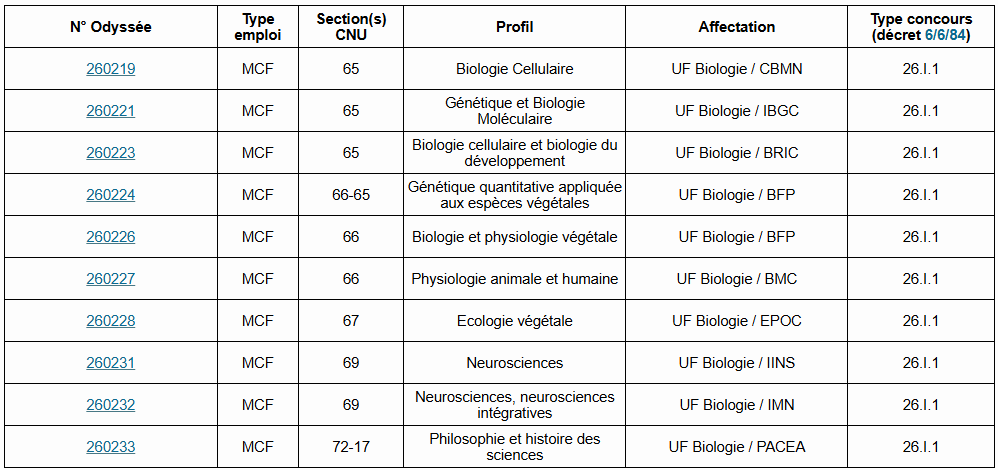This screenshot has height=470, width=998.
Task: Follow the 260224 link
Action: coord(110,195)
